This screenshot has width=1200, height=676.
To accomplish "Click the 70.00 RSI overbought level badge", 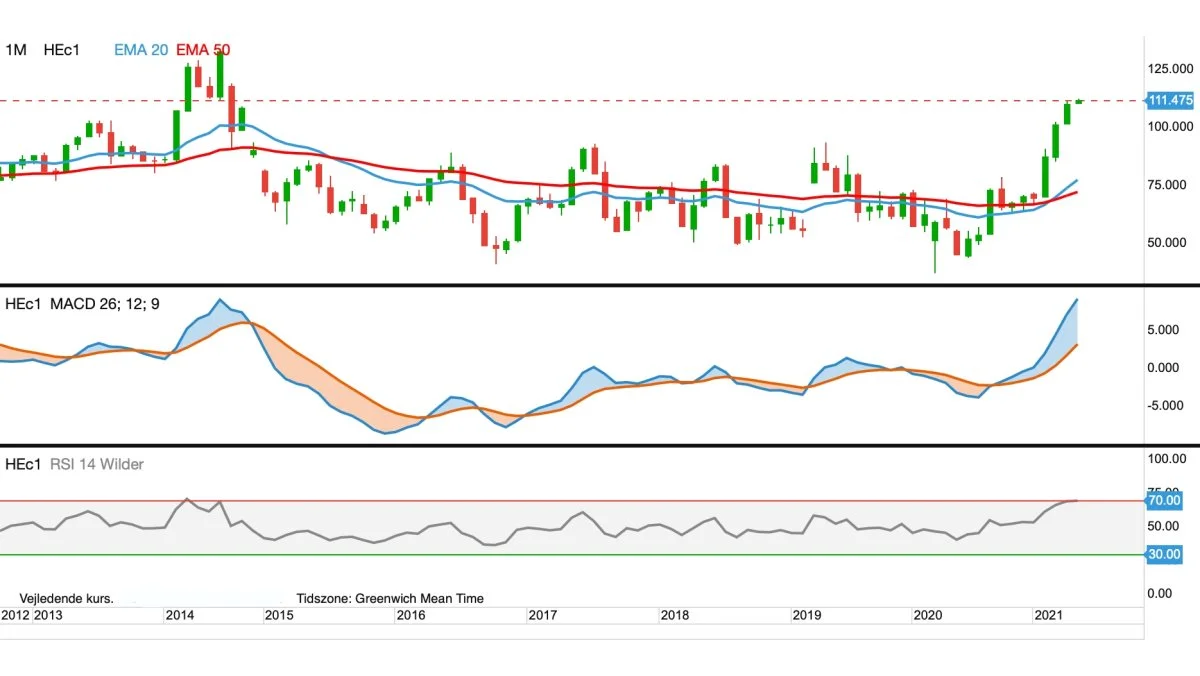I will [1165, 500].
